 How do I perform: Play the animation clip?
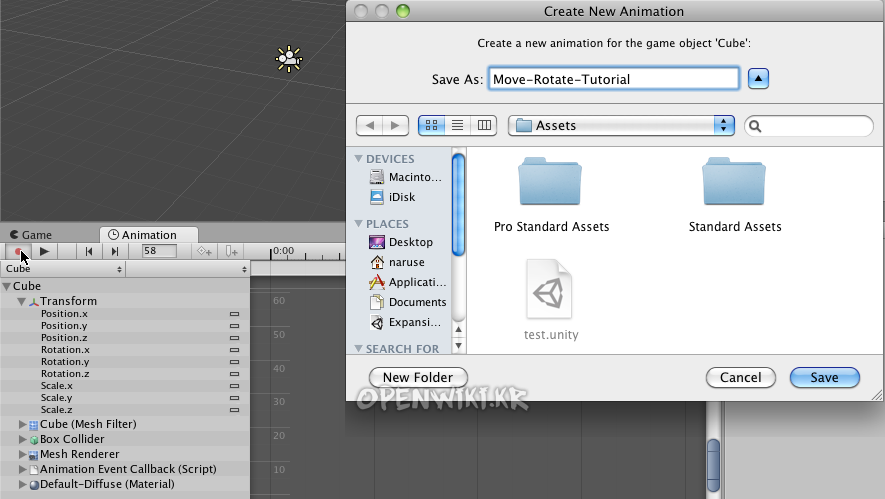point(45,252)
